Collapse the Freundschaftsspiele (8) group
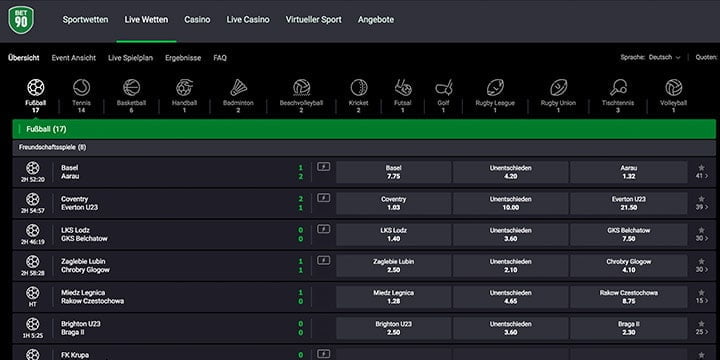The image size is (720, 360). tap(364, 147)
